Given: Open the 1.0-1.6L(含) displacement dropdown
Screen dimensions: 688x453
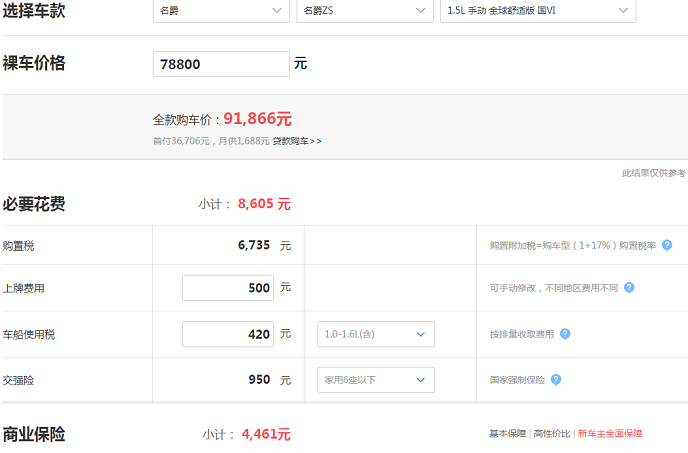Looking at the screenshot, I should click(376, 334).
